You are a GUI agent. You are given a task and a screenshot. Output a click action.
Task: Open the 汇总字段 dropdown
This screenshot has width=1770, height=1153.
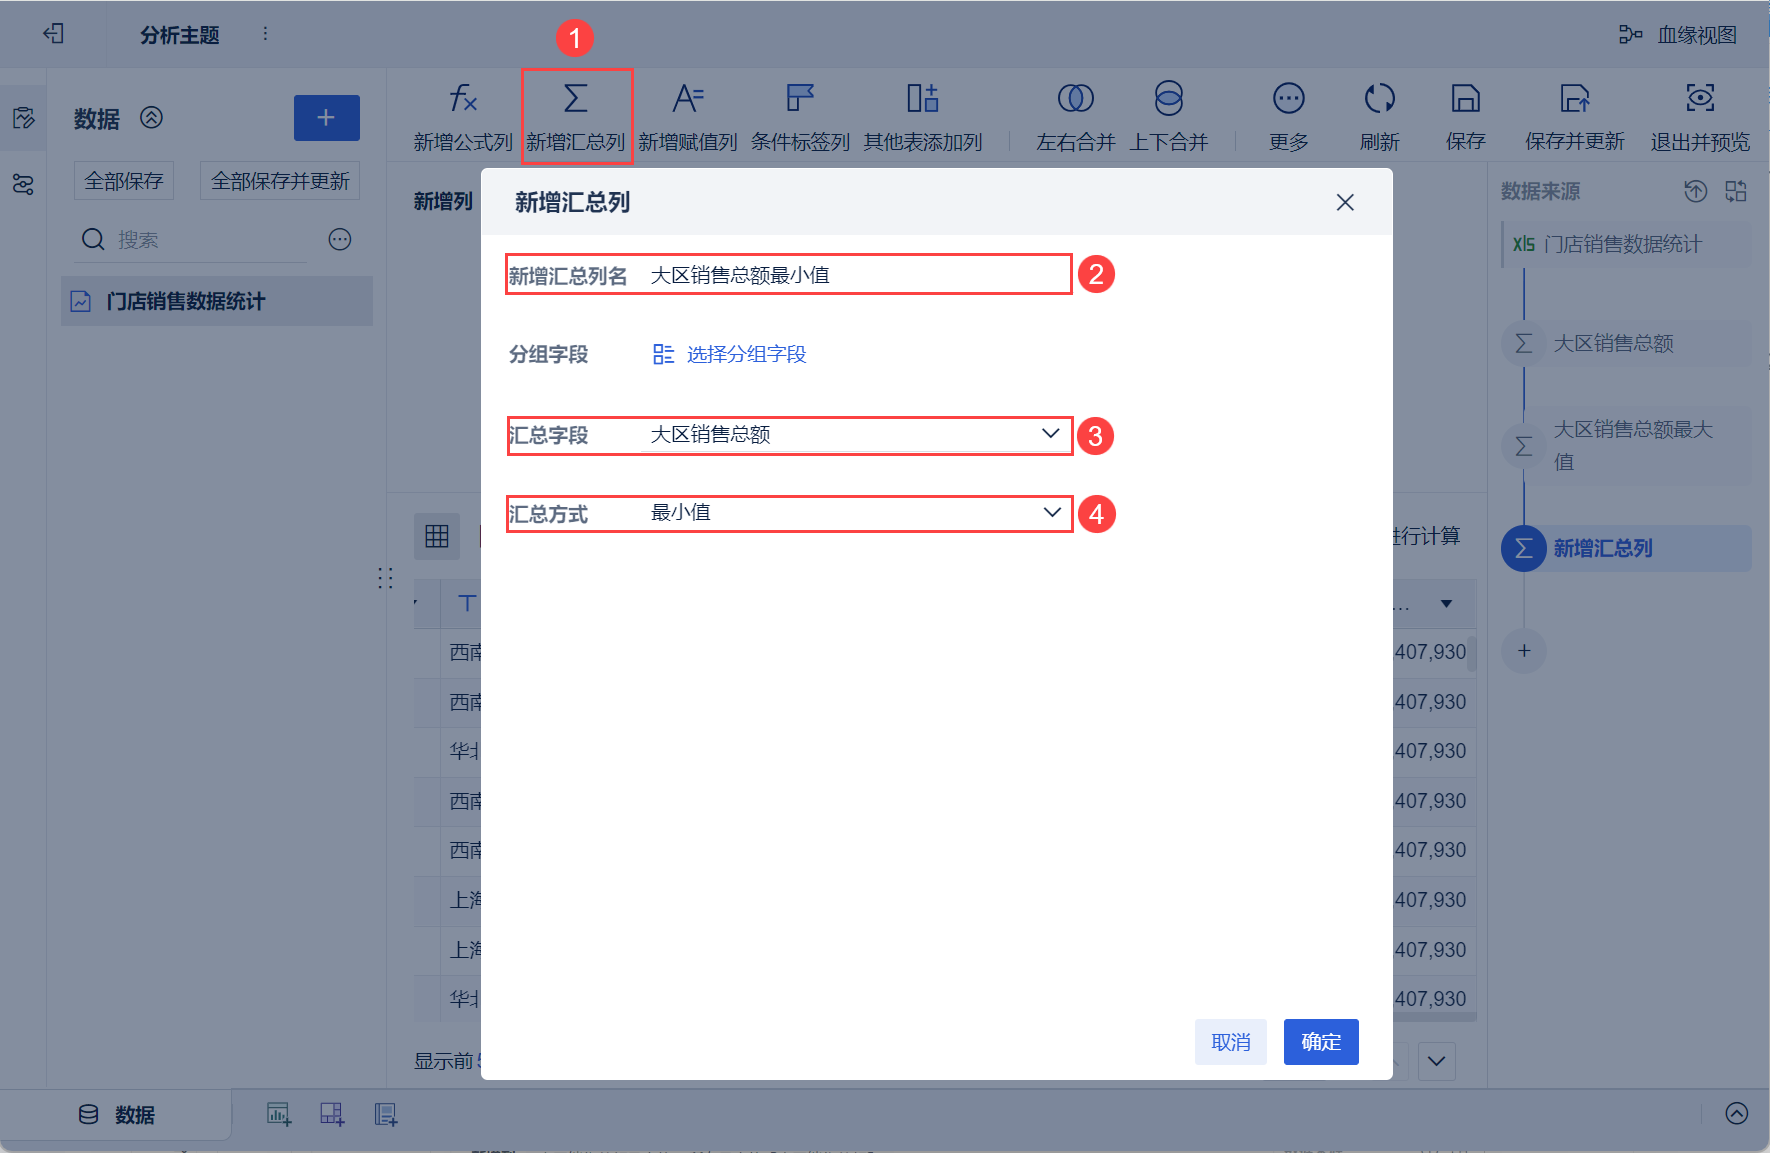[855, 435]
